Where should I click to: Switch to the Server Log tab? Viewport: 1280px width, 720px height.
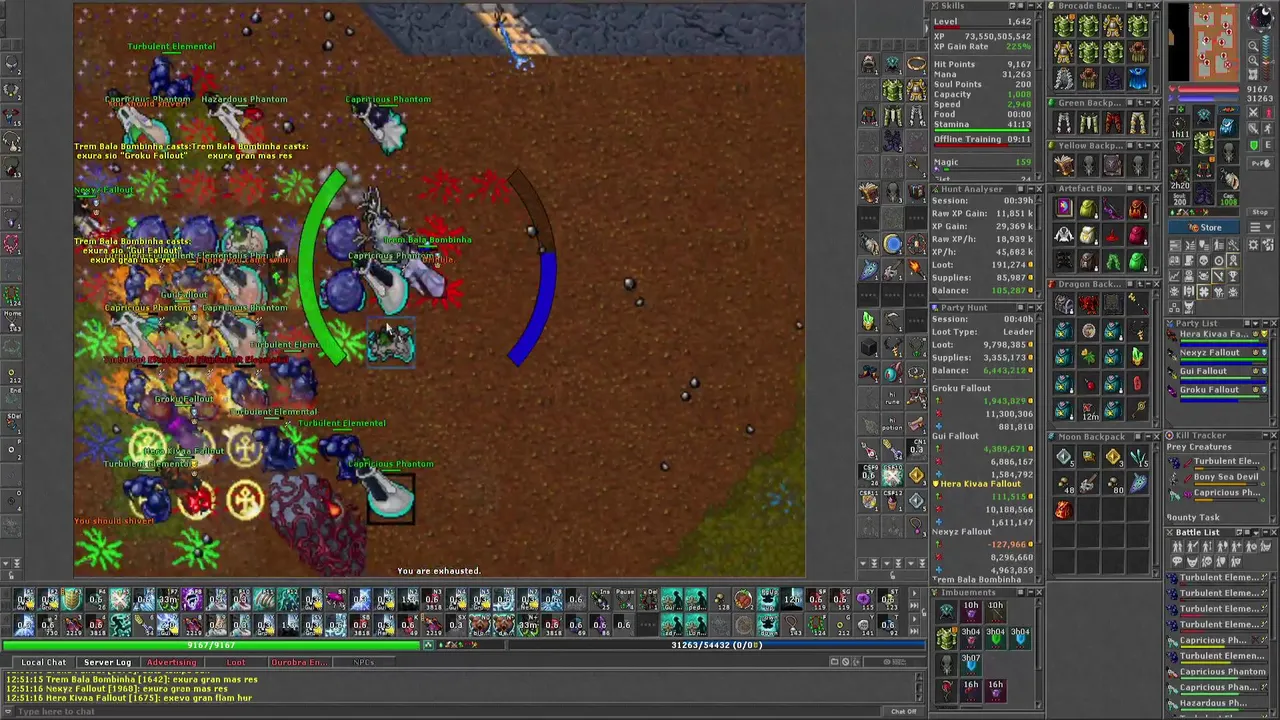107,662
